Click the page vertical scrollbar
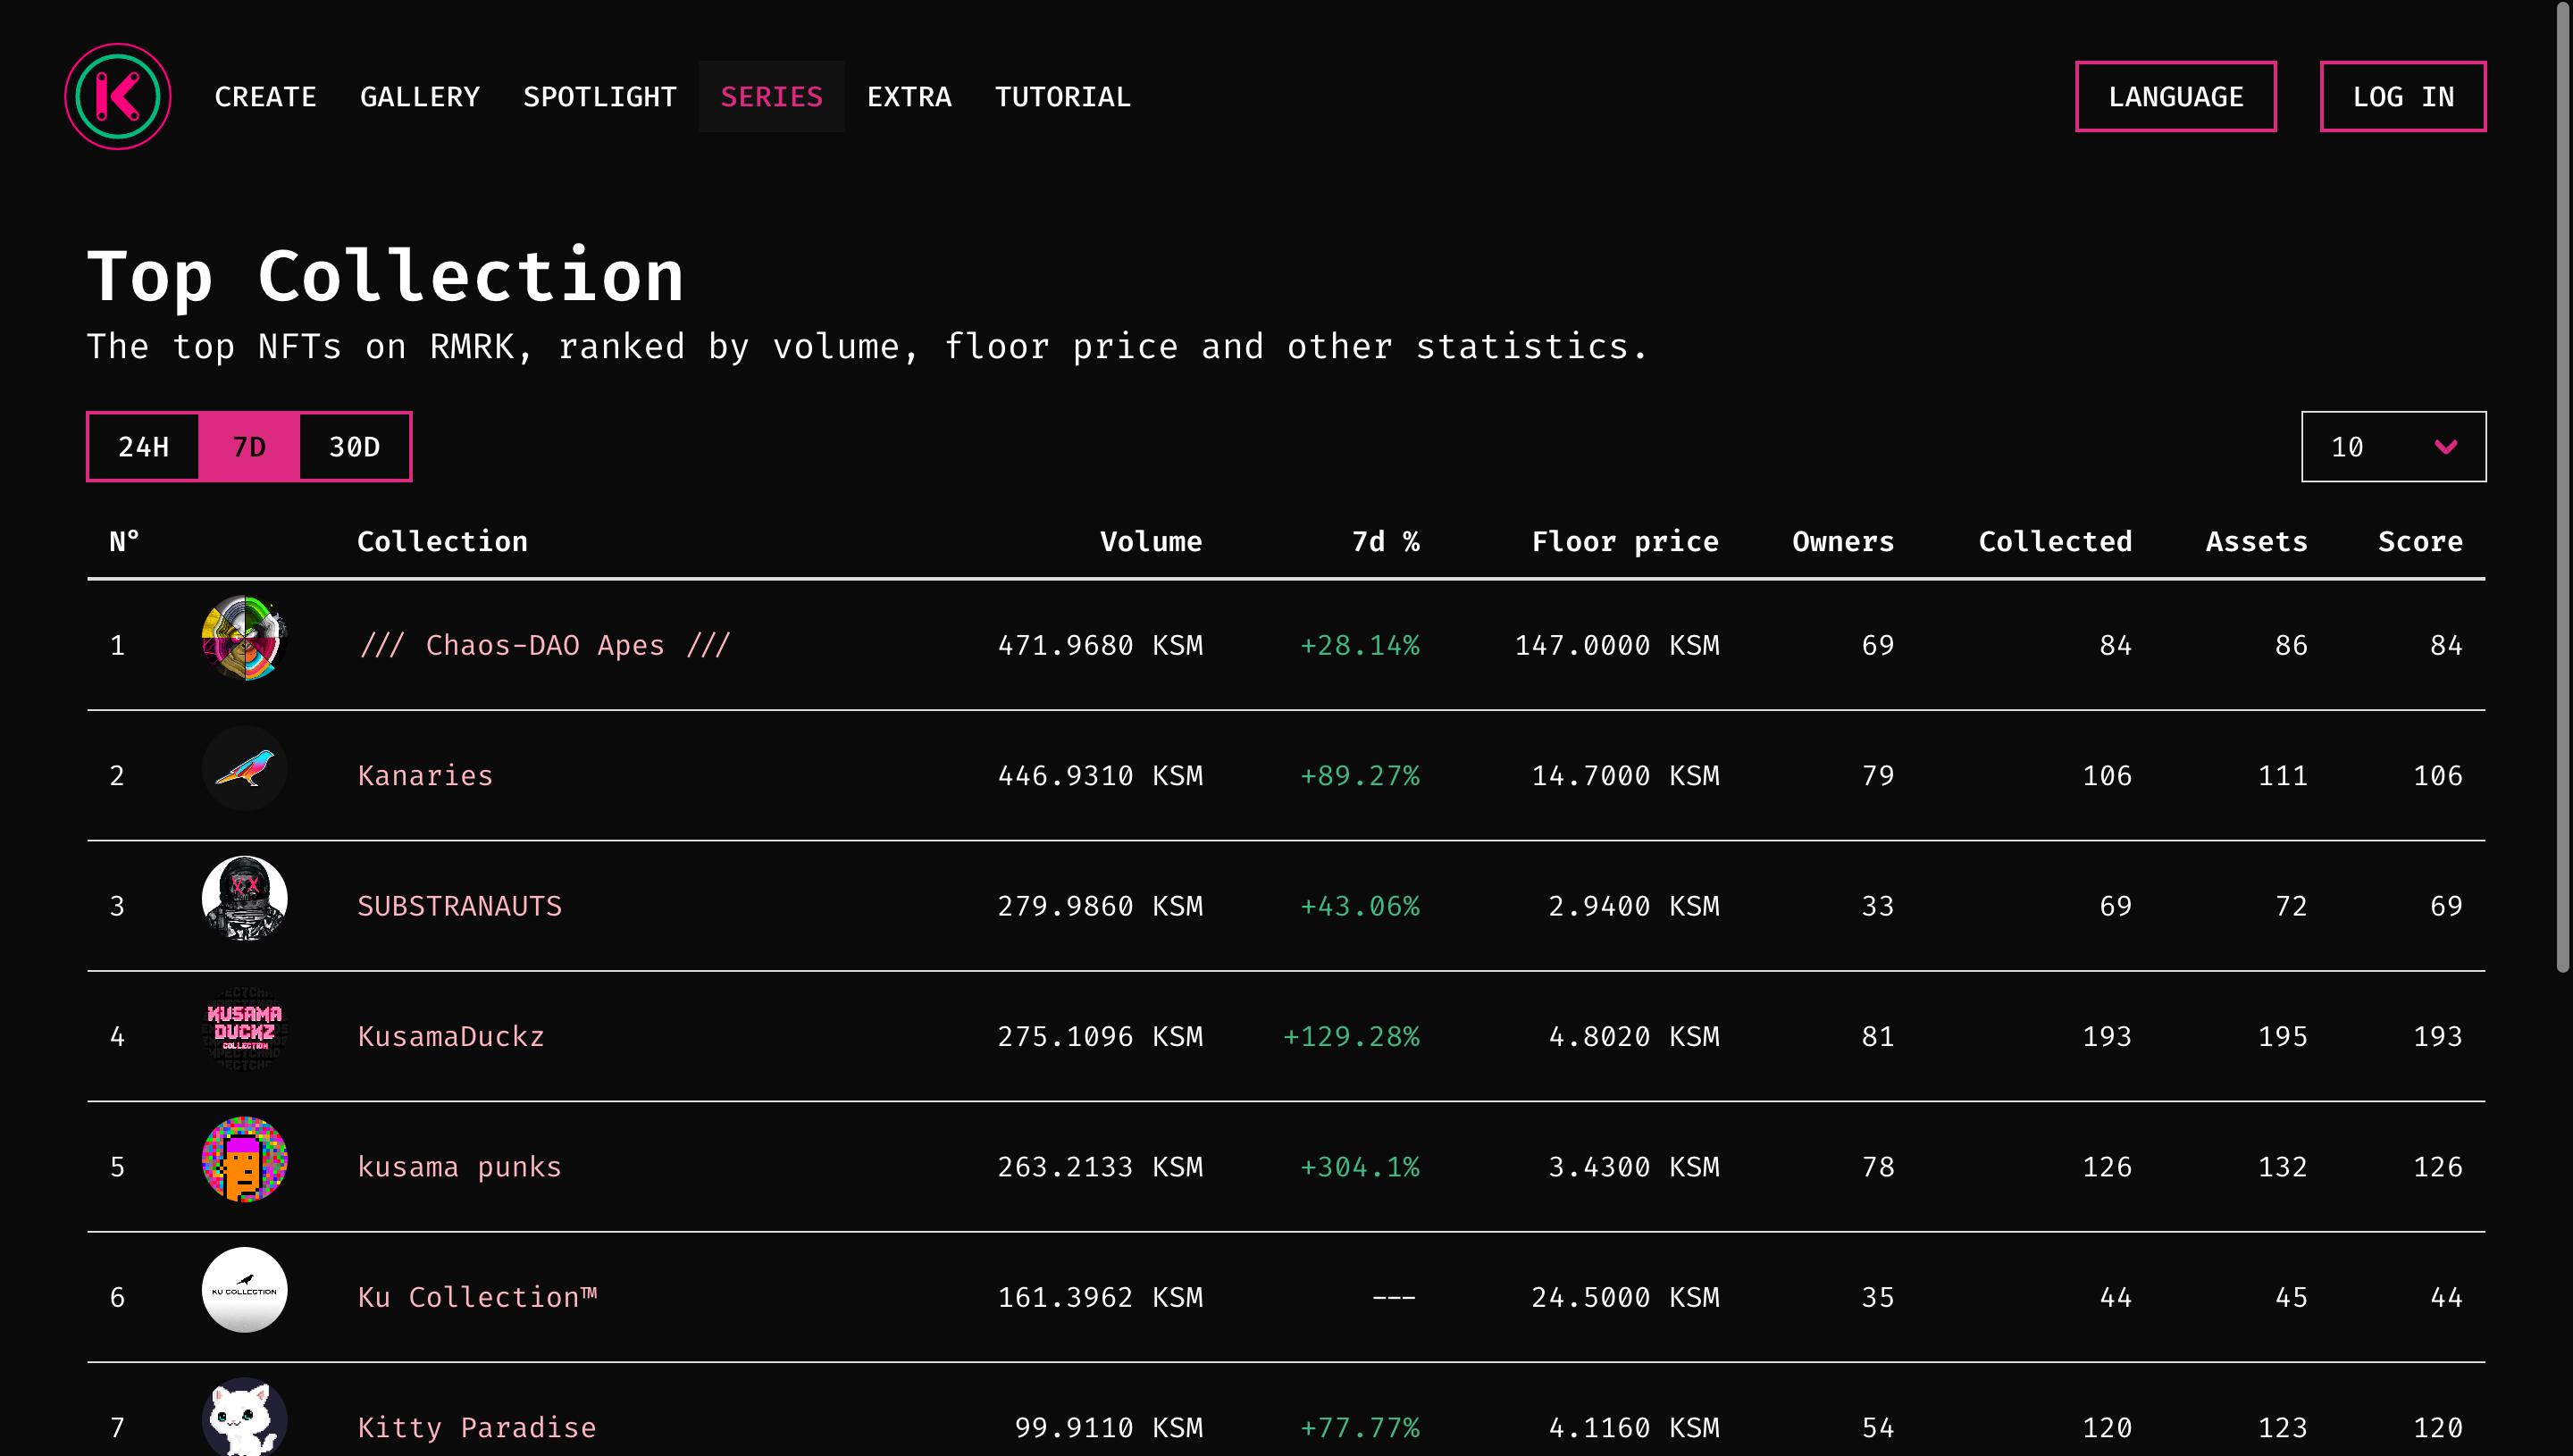The width and height of the screenshot is (2573, 1456). coord(2562,490)
